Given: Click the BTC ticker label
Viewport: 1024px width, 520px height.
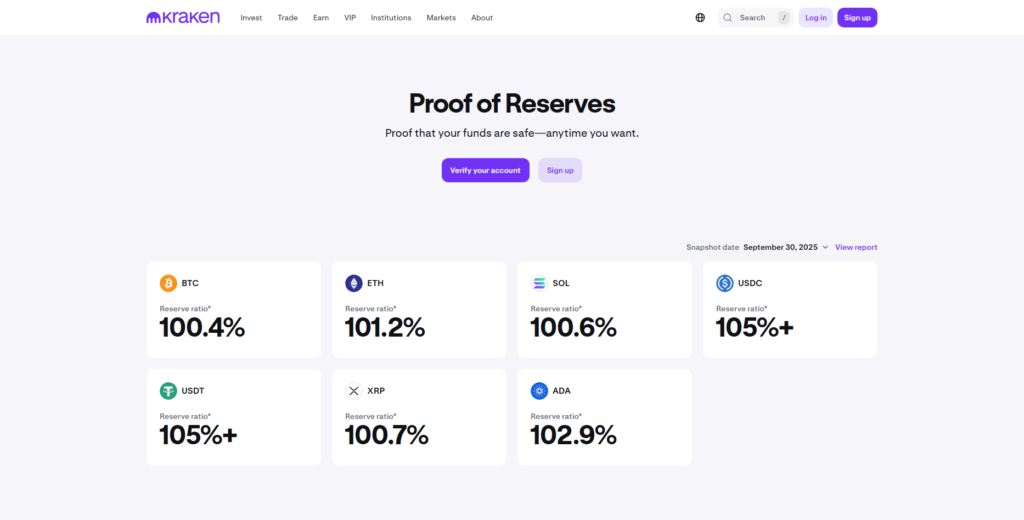Looking at the screenshot, I should [190, 284].
